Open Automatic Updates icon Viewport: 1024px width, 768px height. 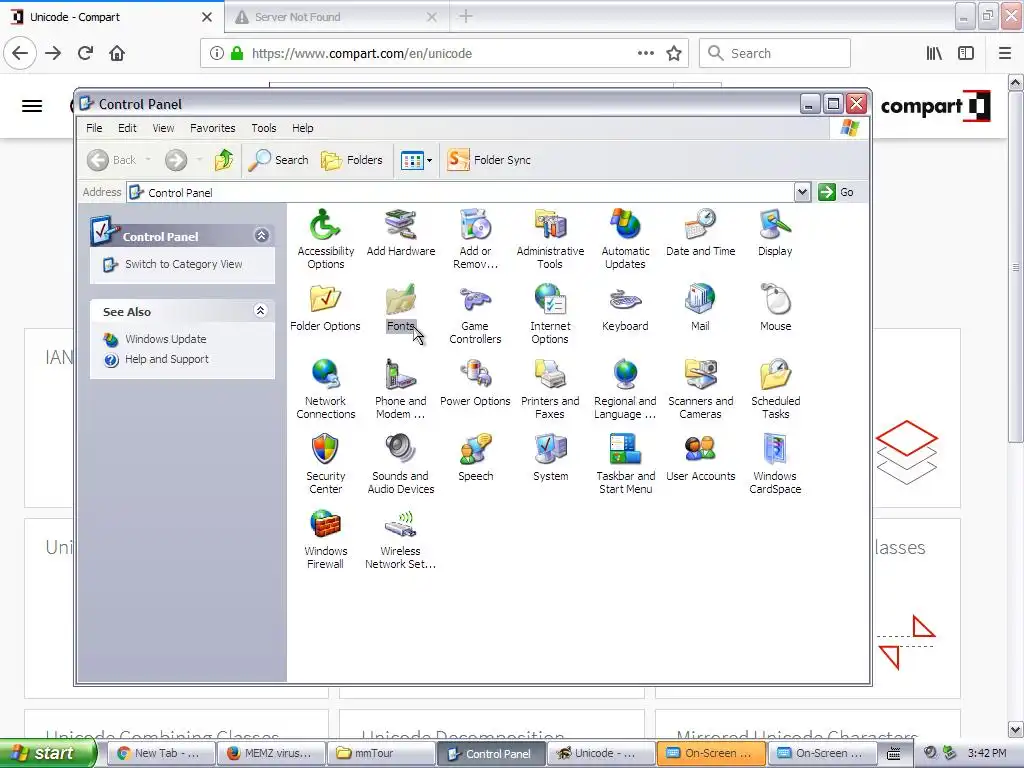(625, 238)
